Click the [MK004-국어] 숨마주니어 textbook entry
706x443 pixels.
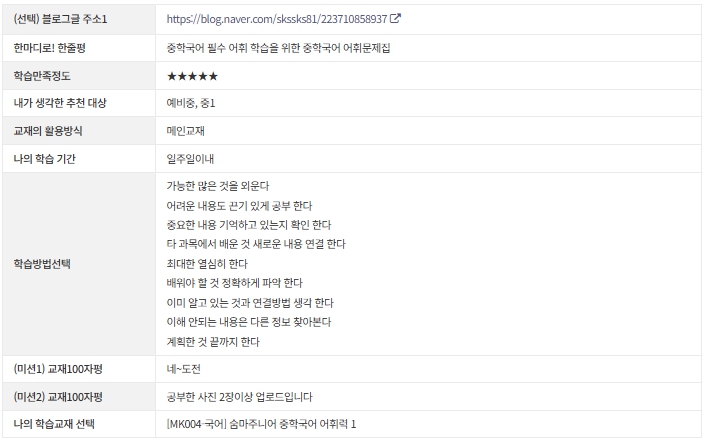click(x=262, y=424)
